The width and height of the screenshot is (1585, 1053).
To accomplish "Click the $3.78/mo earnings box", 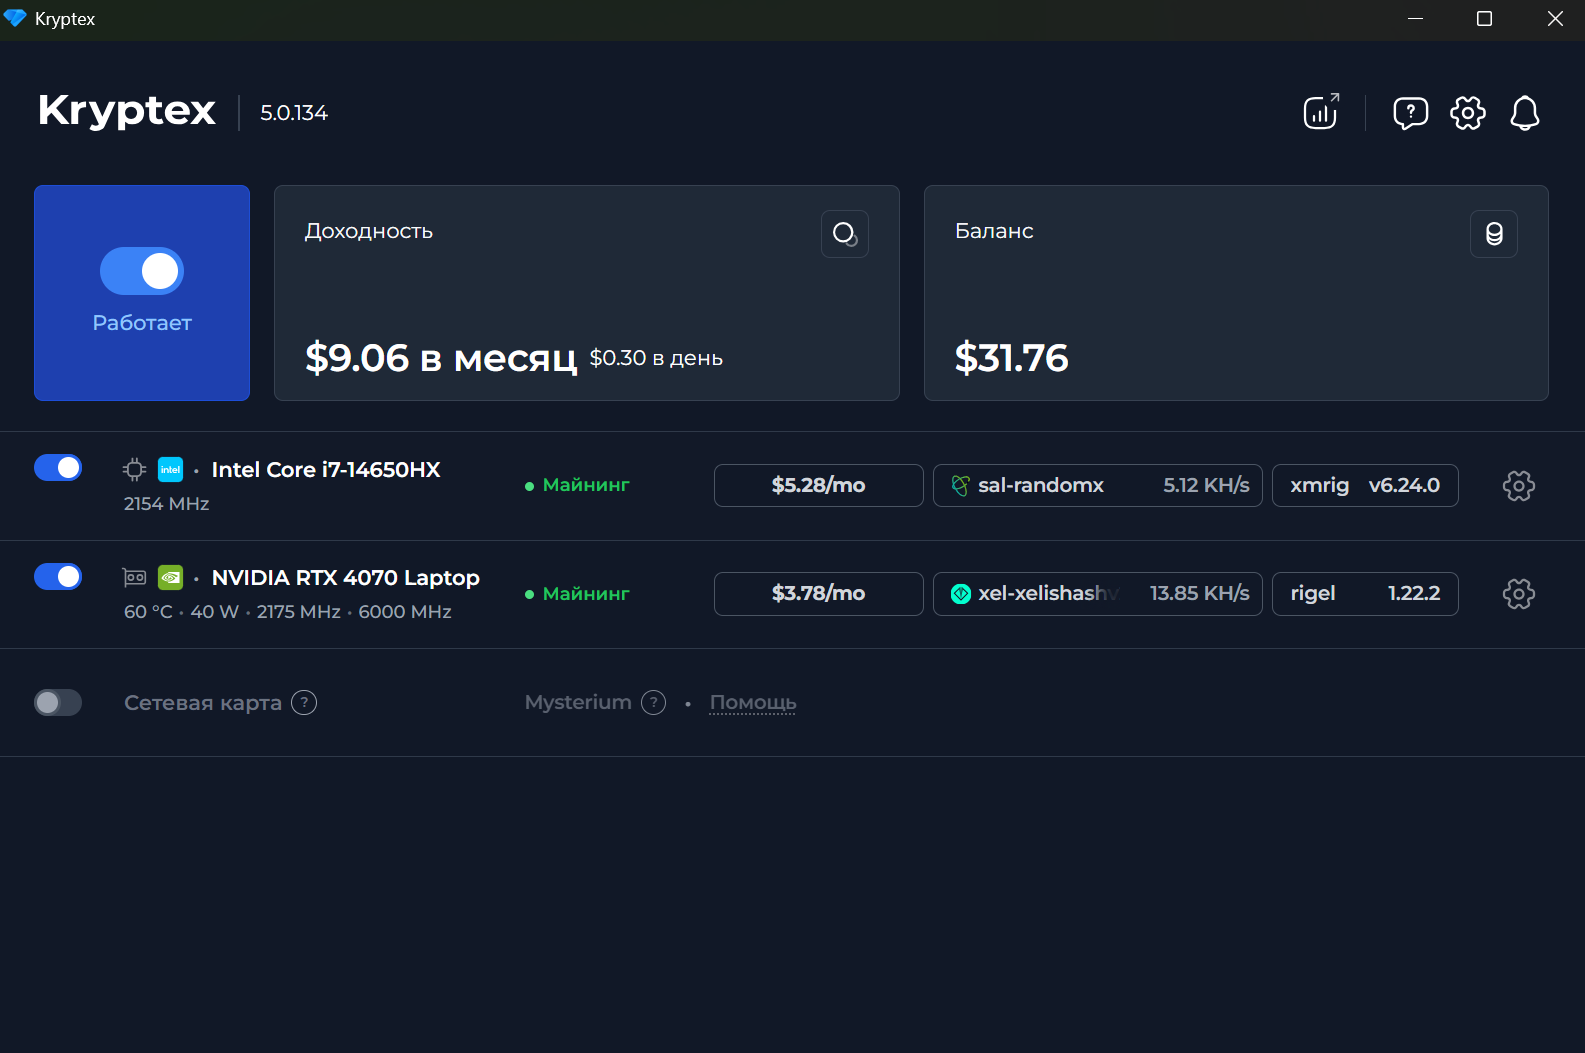I will (819, 594).
